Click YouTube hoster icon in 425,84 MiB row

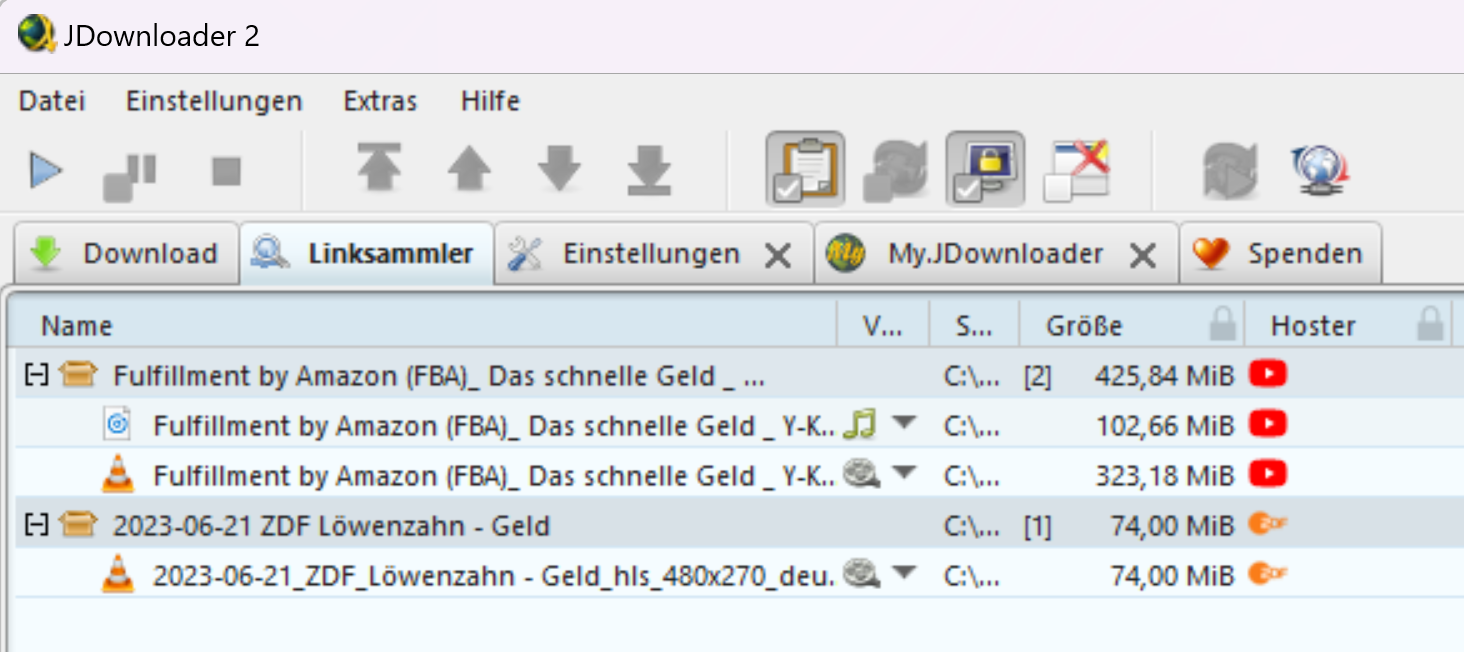tap(1268, 374)
